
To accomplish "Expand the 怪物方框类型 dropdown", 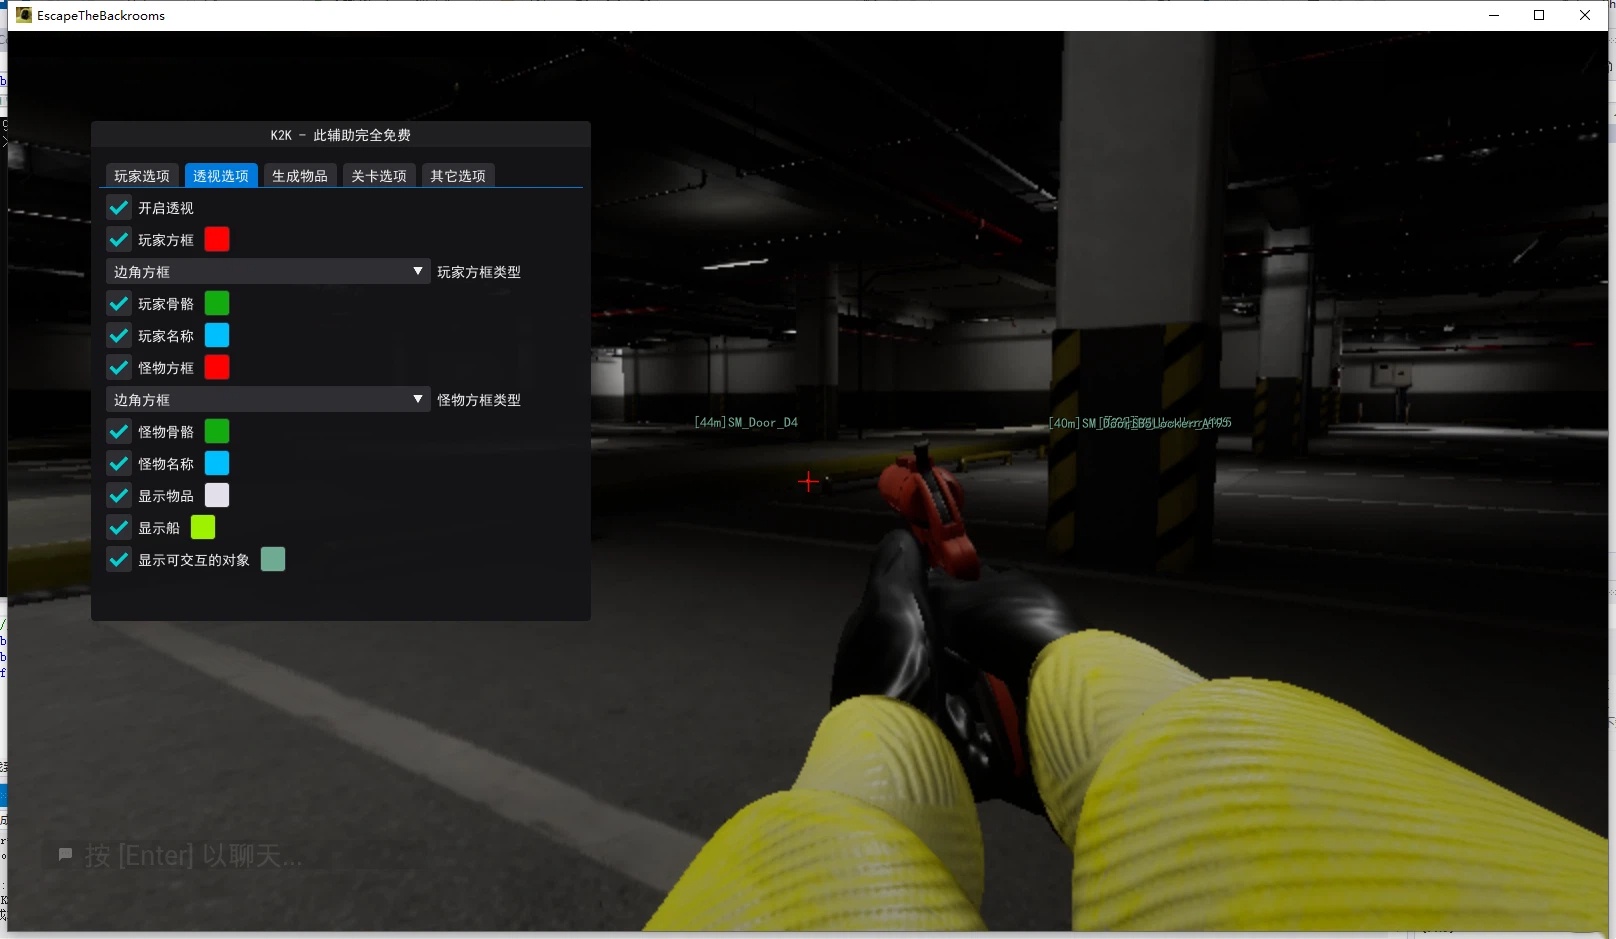I will pos(267,400).
